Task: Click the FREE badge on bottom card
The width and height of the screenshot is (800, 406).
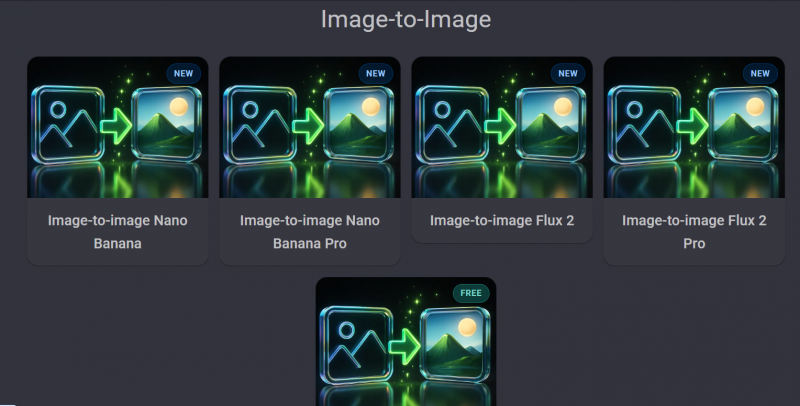Action: (471, 293)
